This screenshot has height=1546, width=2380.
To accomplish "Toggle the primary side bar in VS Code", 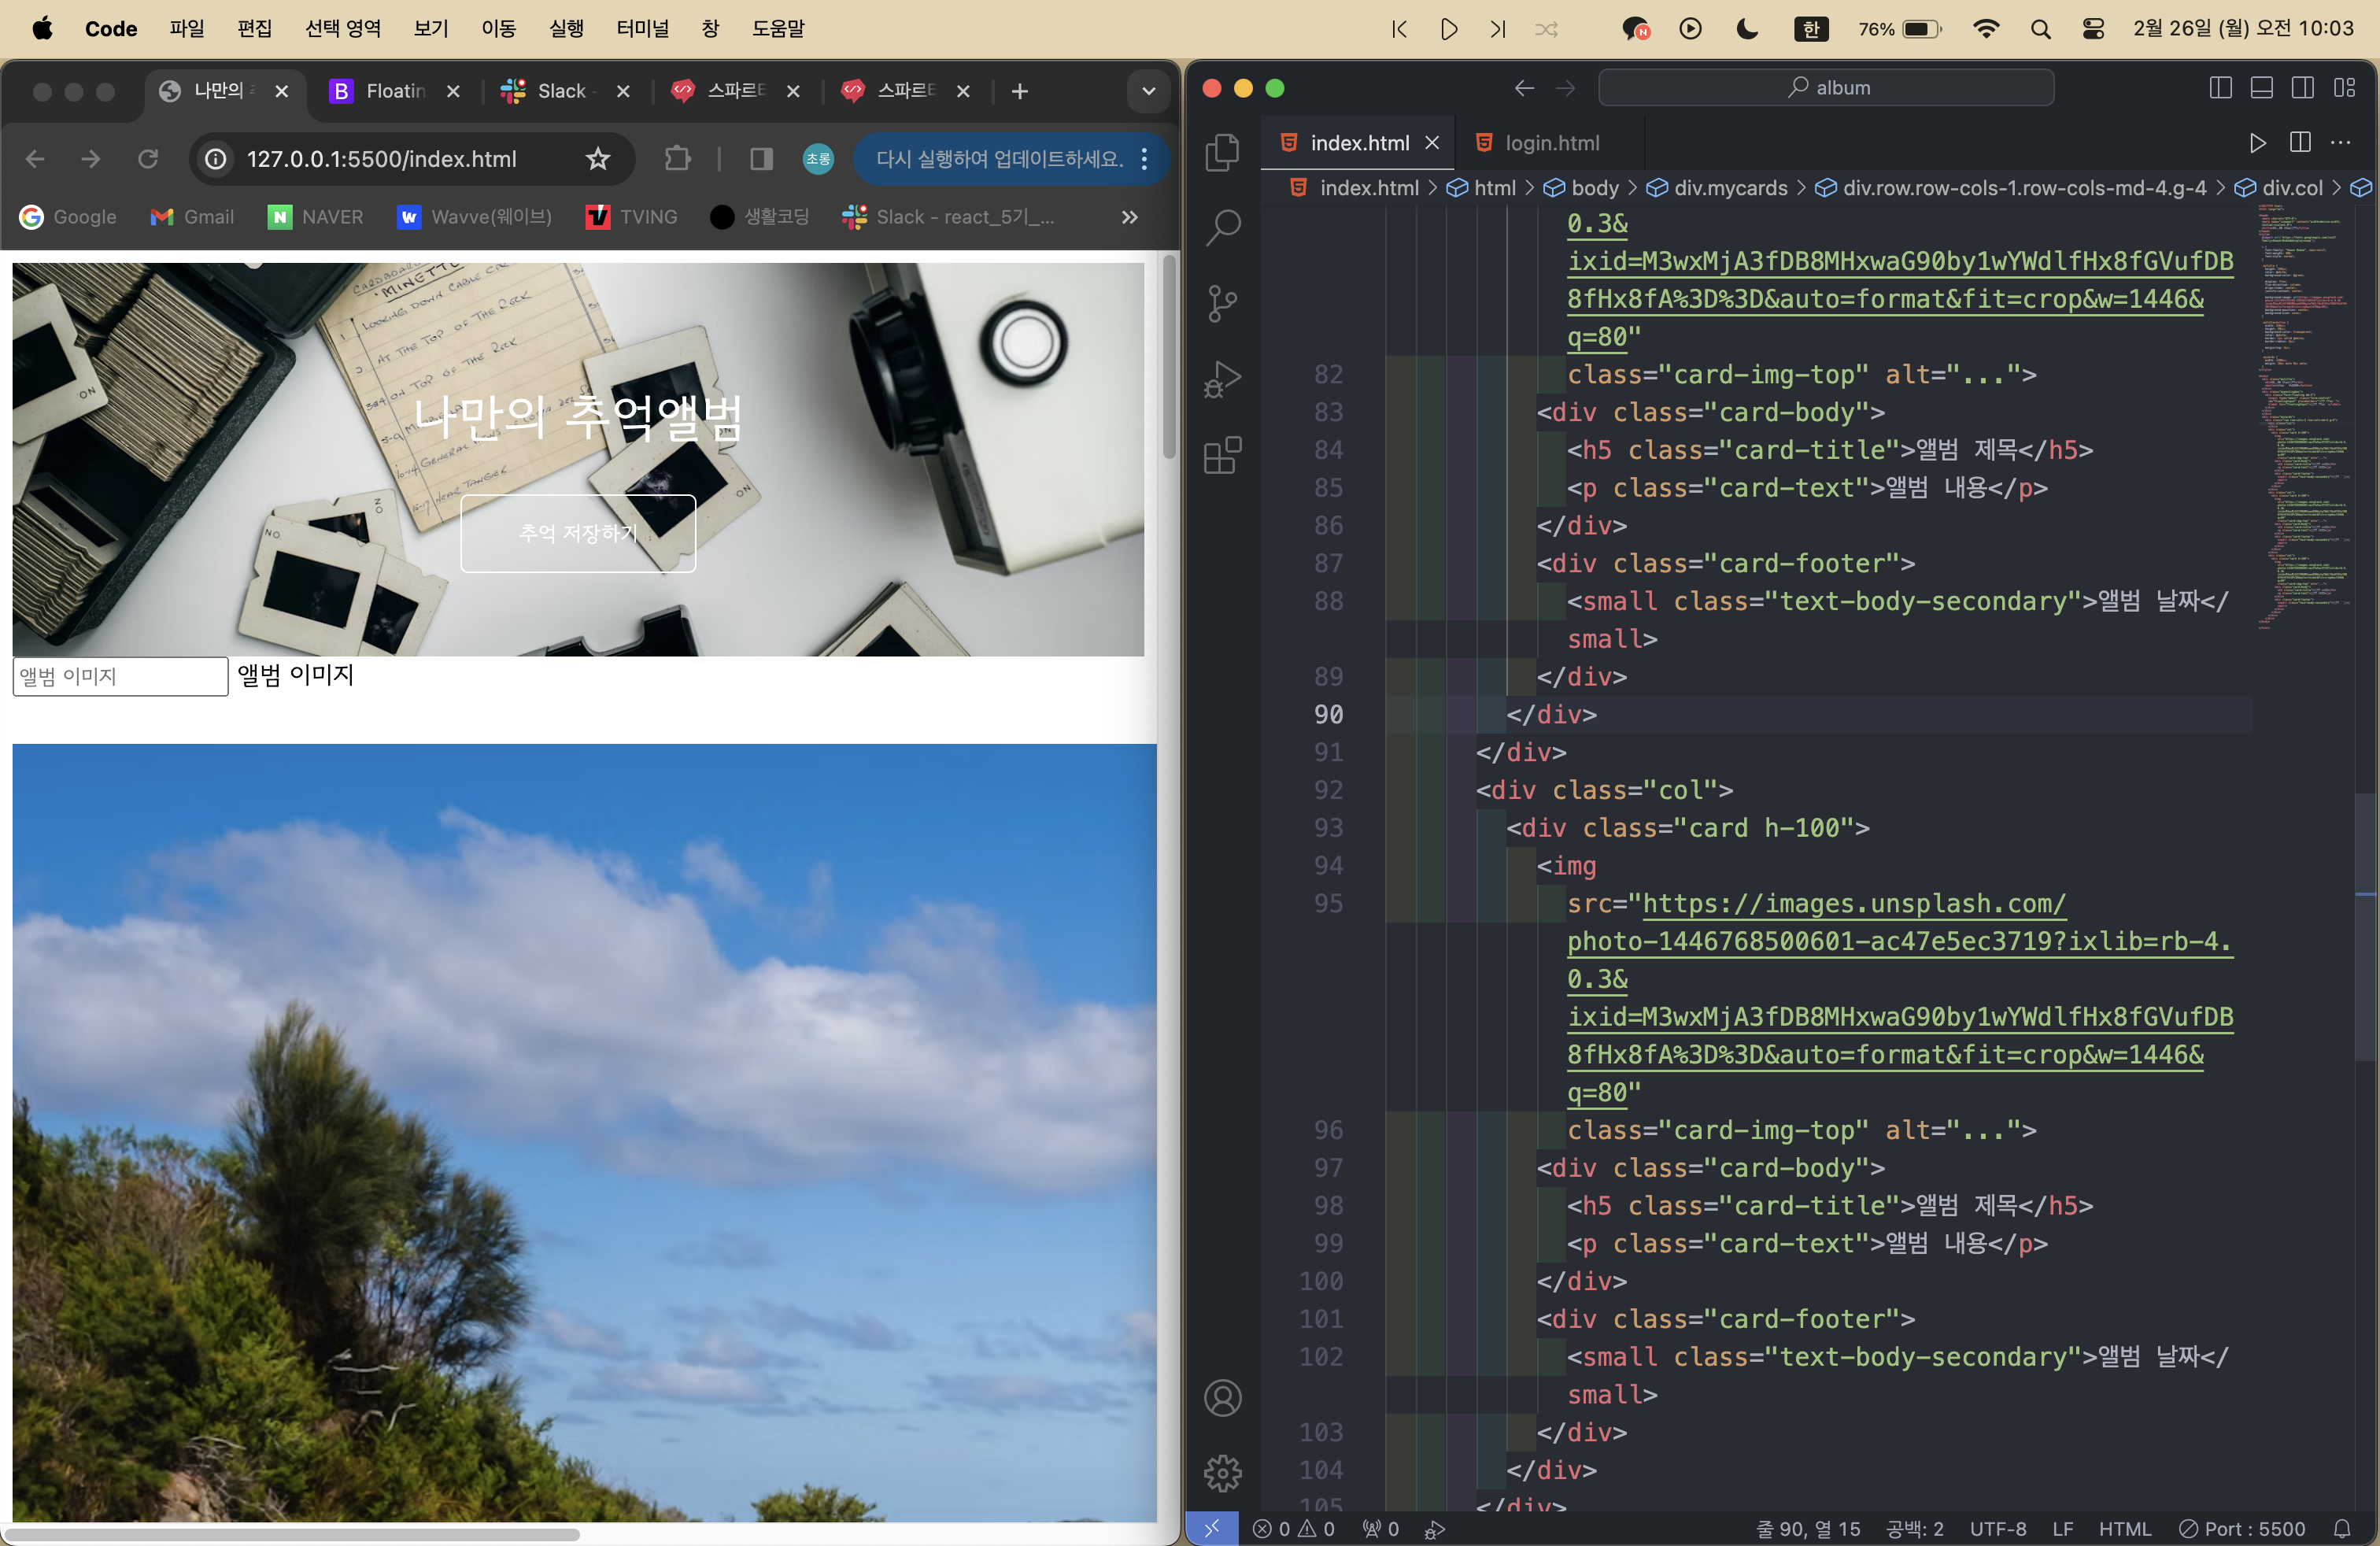I will click(x=2220, y=88).
